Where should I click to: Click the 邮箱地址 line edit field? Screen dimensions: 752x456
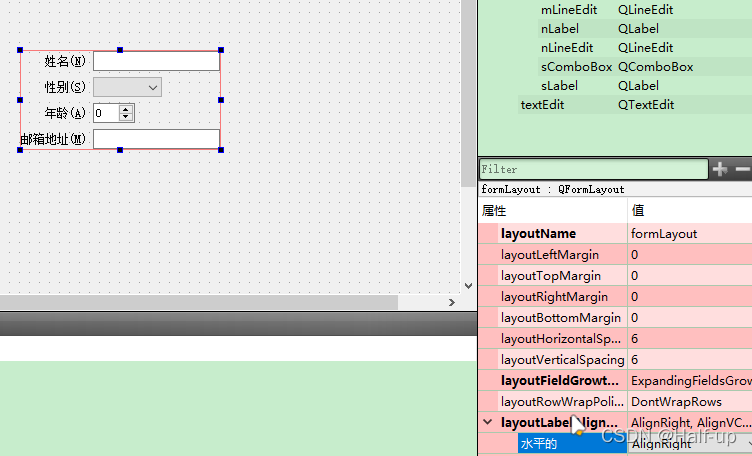(x=156, y=139)
